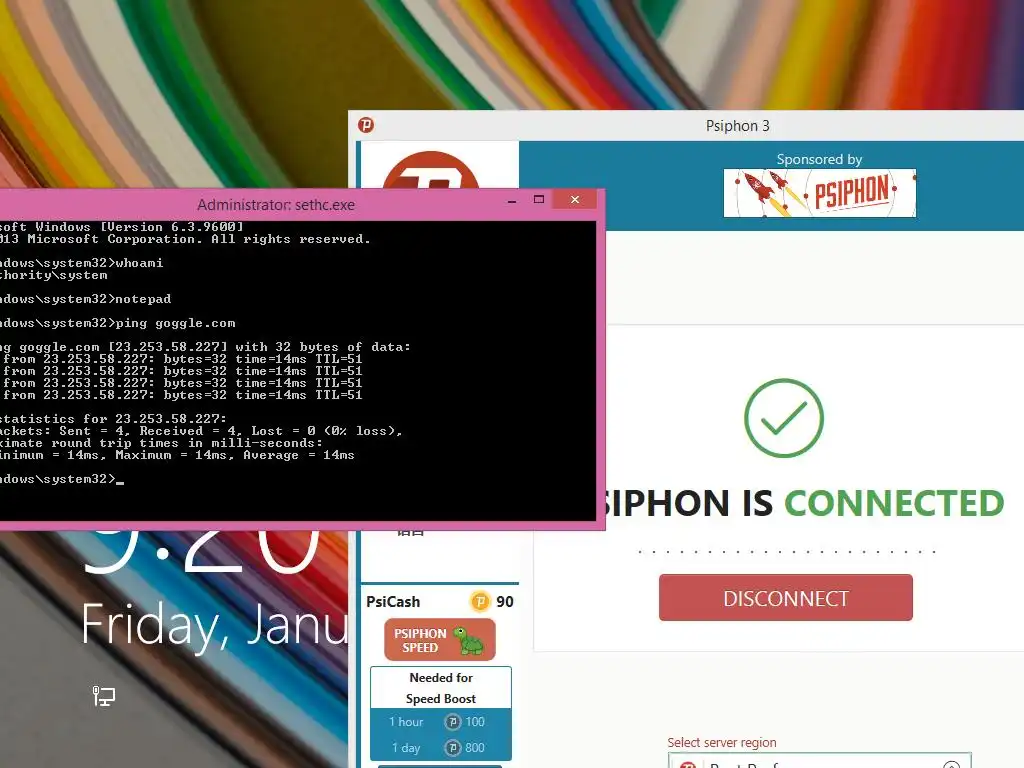Minimize the Administrator: sethc.exe window
This screenshot has height=768, width=1024.
(512, 200)
